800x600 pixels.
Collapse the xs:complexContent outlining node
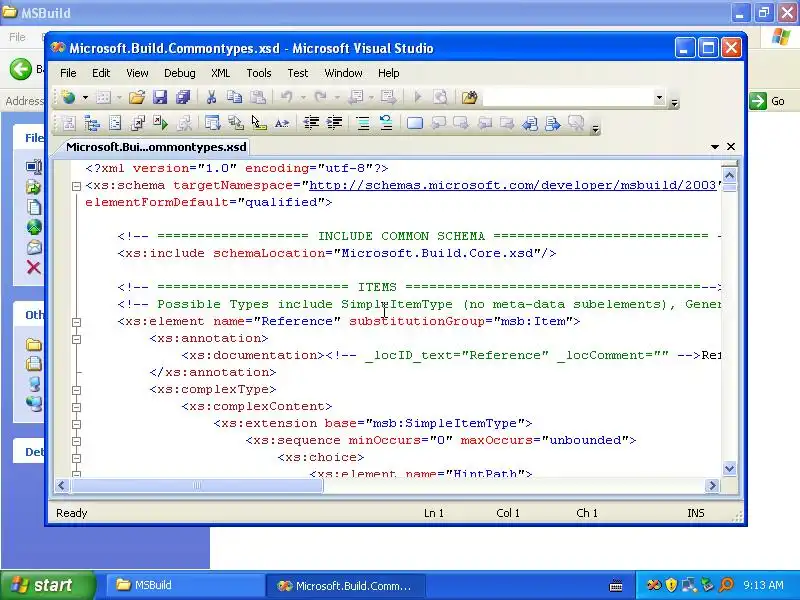point(76,407)
